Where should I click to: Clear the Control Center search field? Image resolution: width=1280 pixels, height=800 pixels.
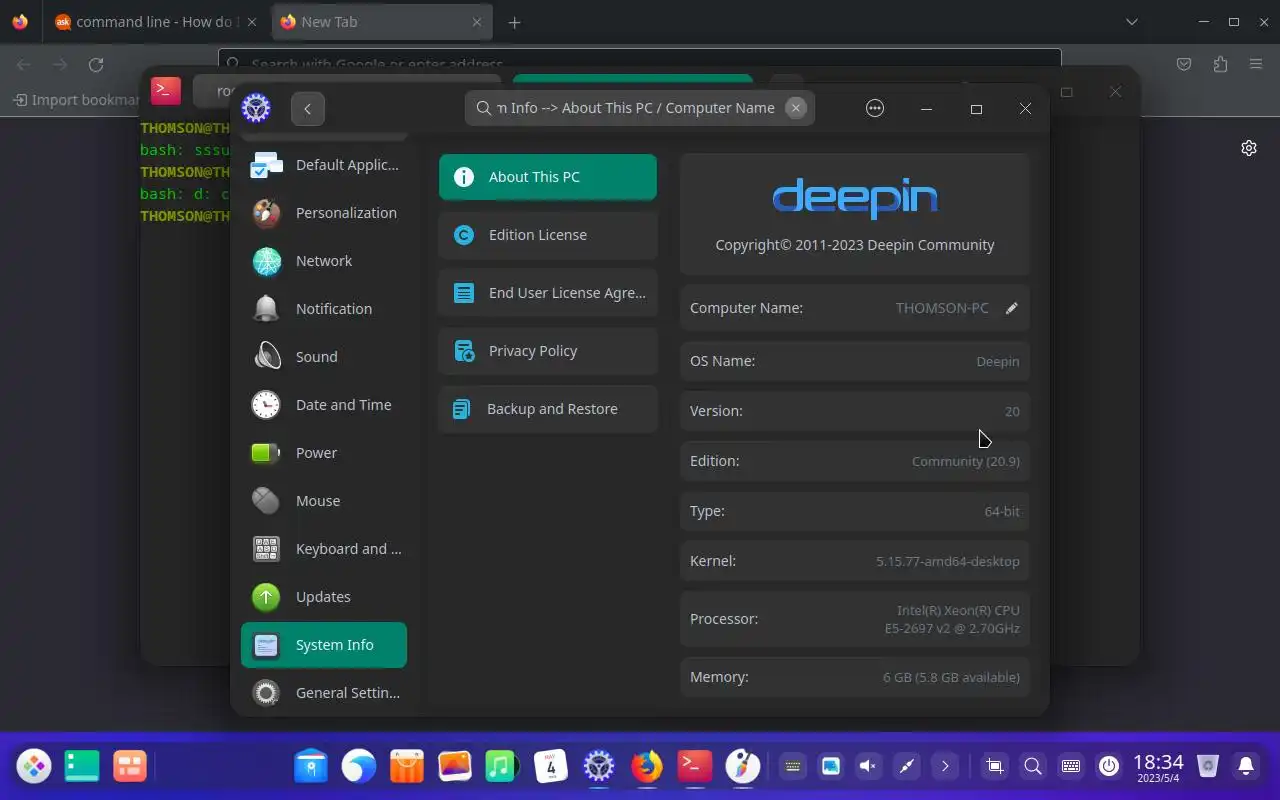[x=796, y=108]
